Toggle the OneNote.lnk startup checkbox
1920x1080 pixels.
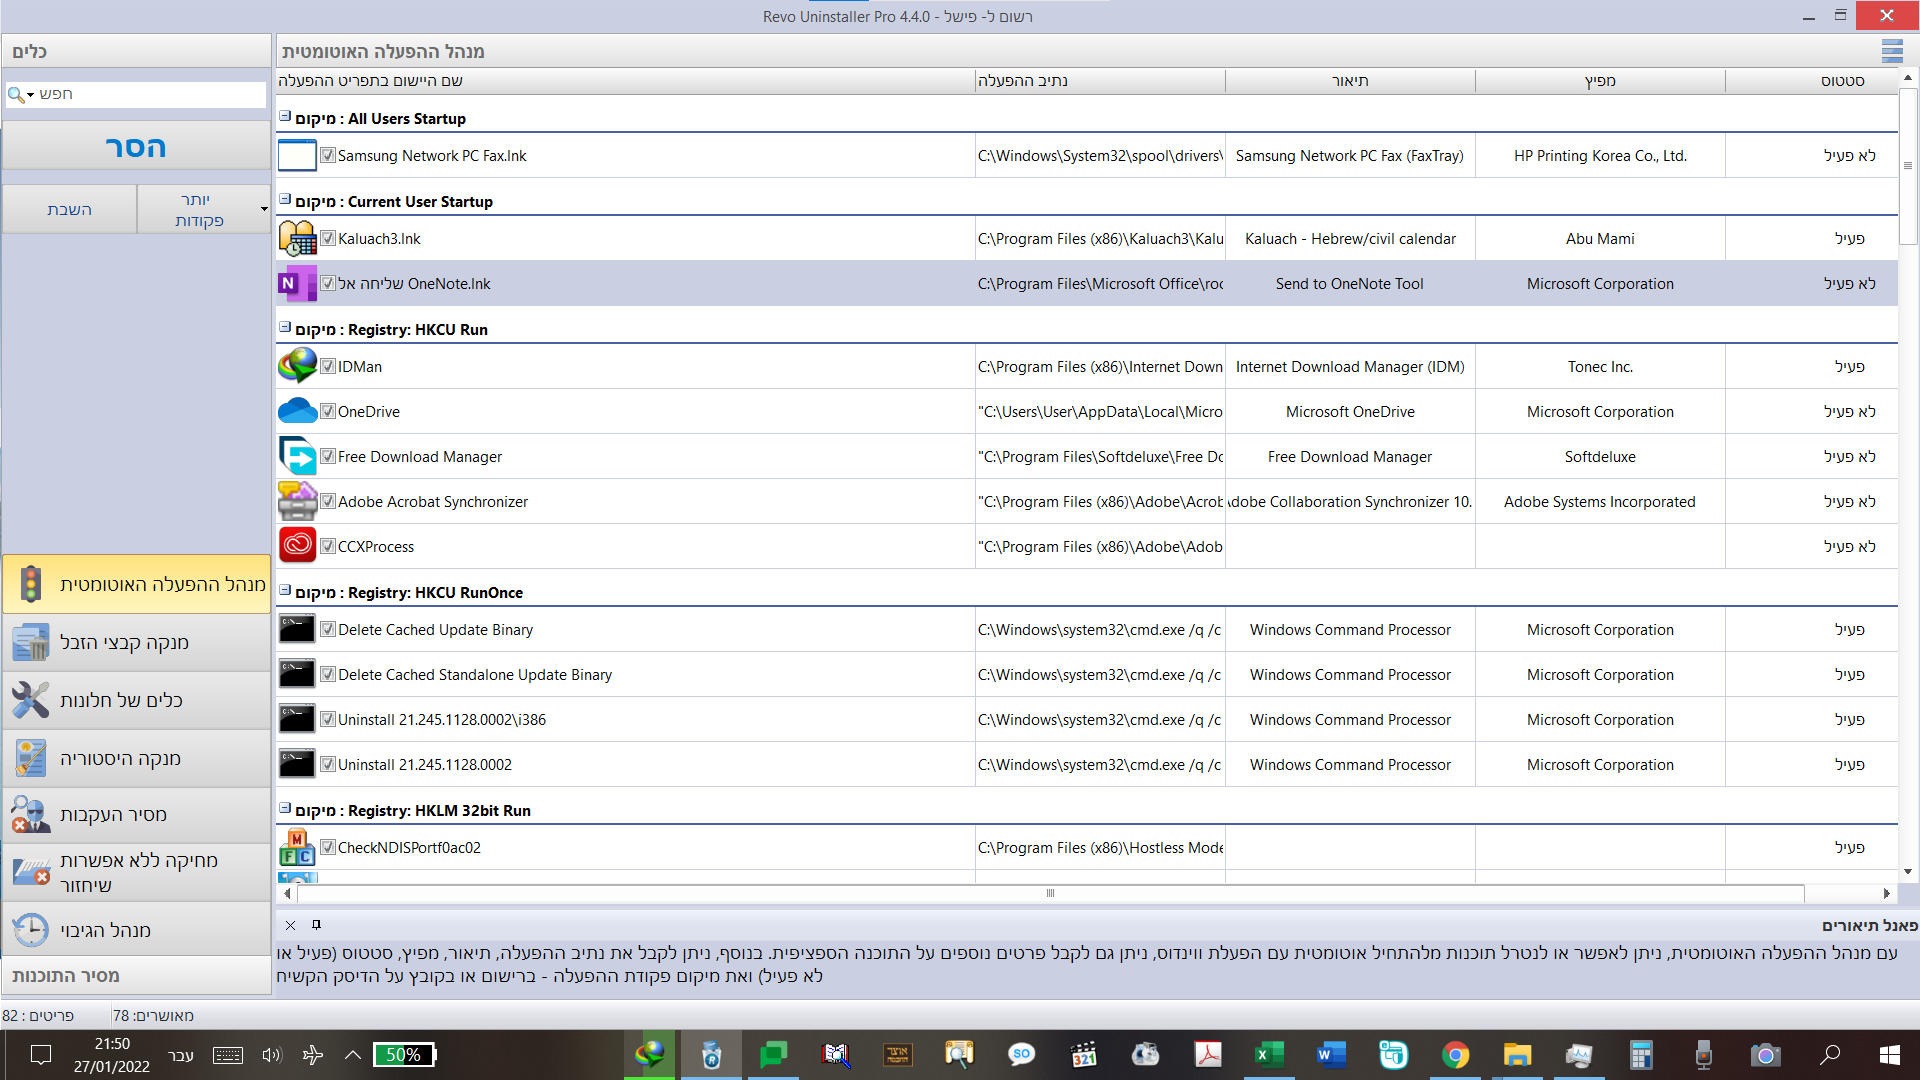[327, 283]
